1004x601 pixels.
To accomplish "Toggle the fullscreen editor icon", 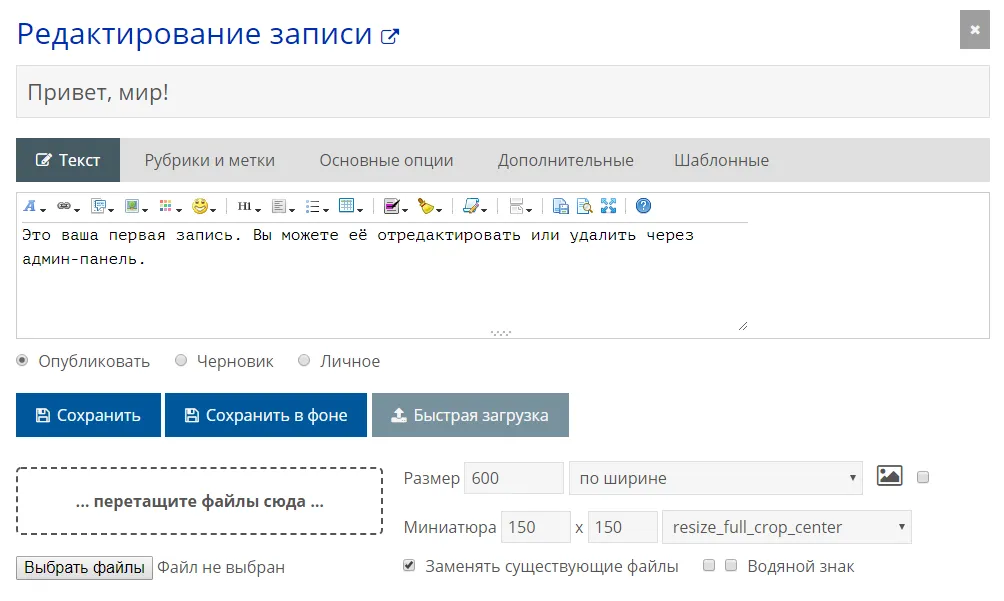I will (x=608, y=207).
